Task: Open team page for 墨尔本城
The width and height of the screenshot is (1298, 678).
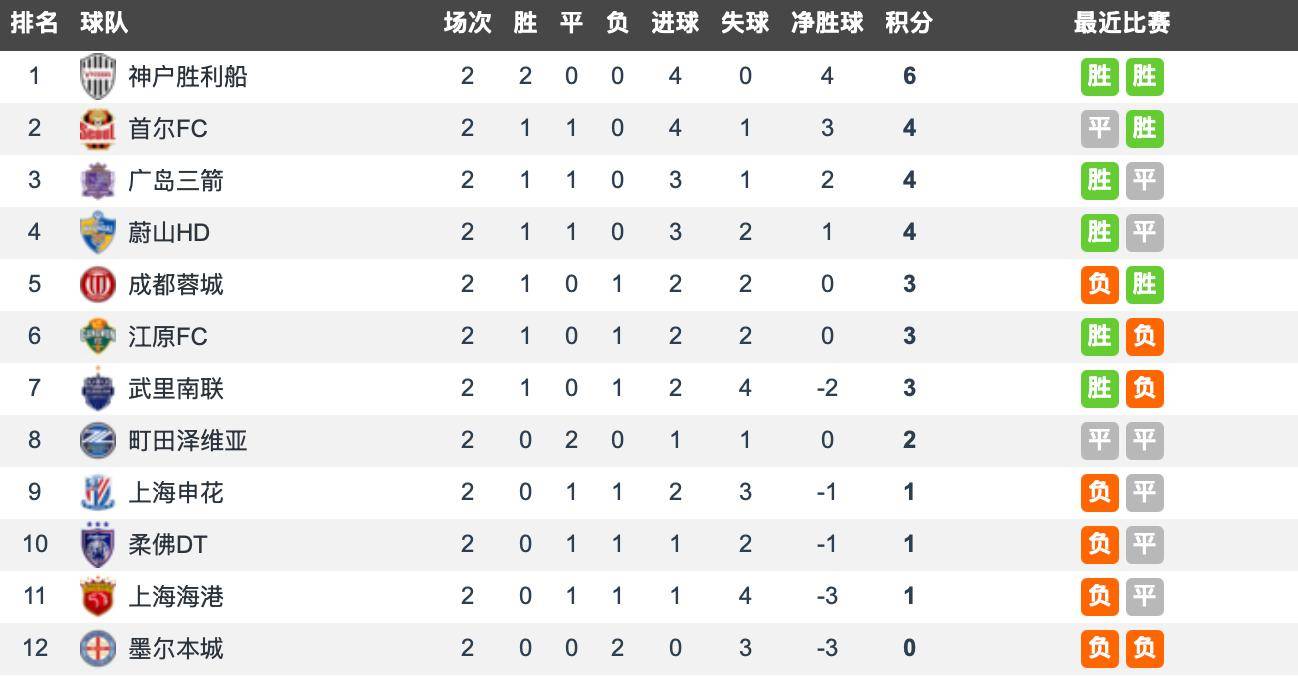Action: [176, 649]
